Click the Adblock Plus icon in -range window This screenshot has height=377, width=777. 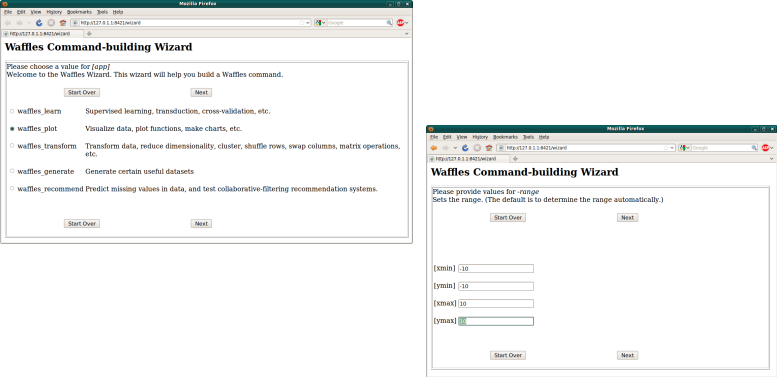pyautogui.click(x=765, y=148)
